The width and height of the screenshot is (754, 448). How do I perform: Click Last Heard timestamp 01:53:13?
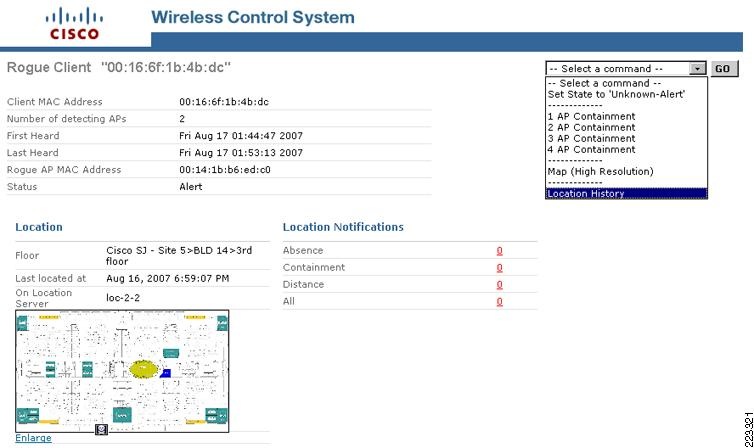click(241, 153)
